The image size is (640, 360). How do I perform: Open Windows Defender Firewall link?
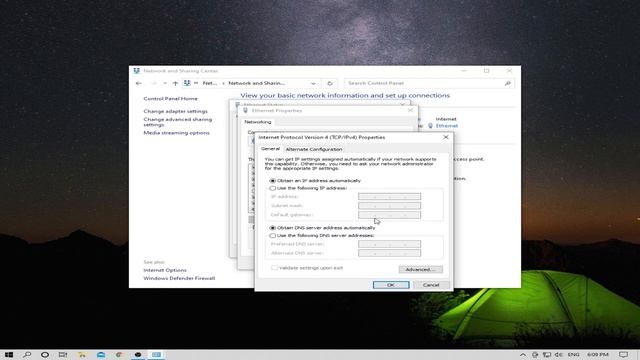click(179, 278)
